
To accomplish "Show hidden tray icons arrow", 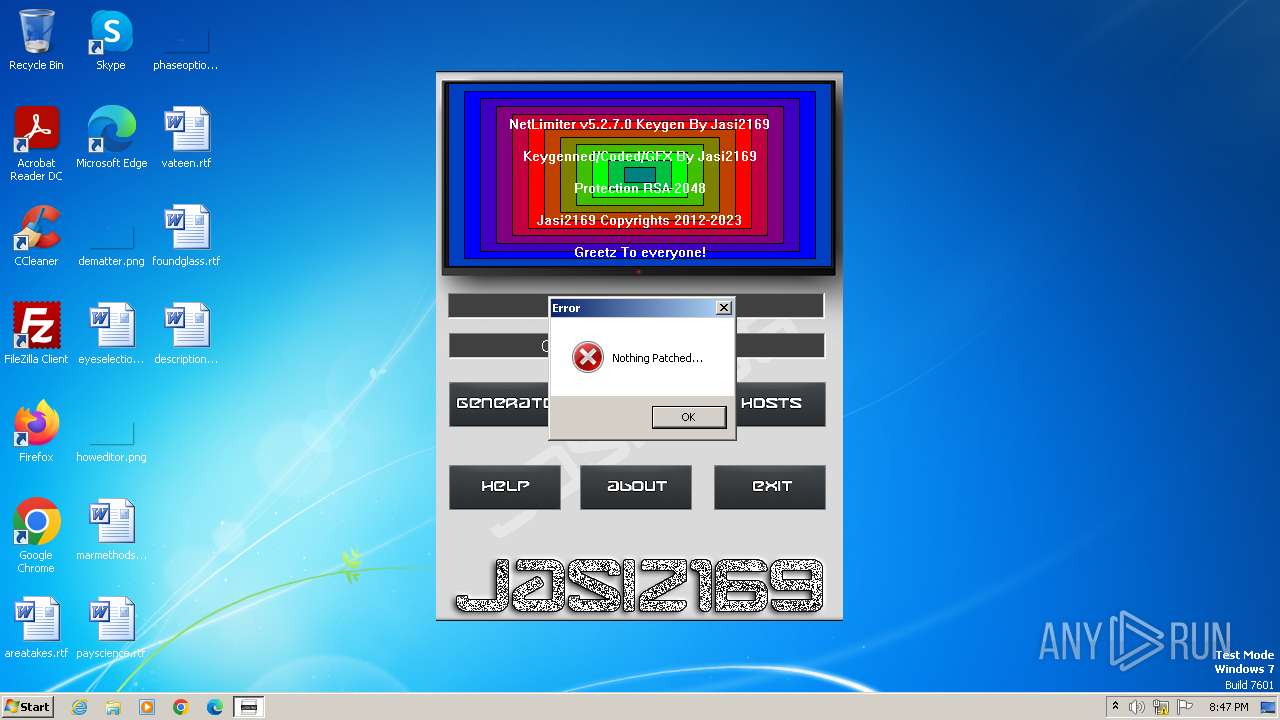I will click(x=1115, y=706).
